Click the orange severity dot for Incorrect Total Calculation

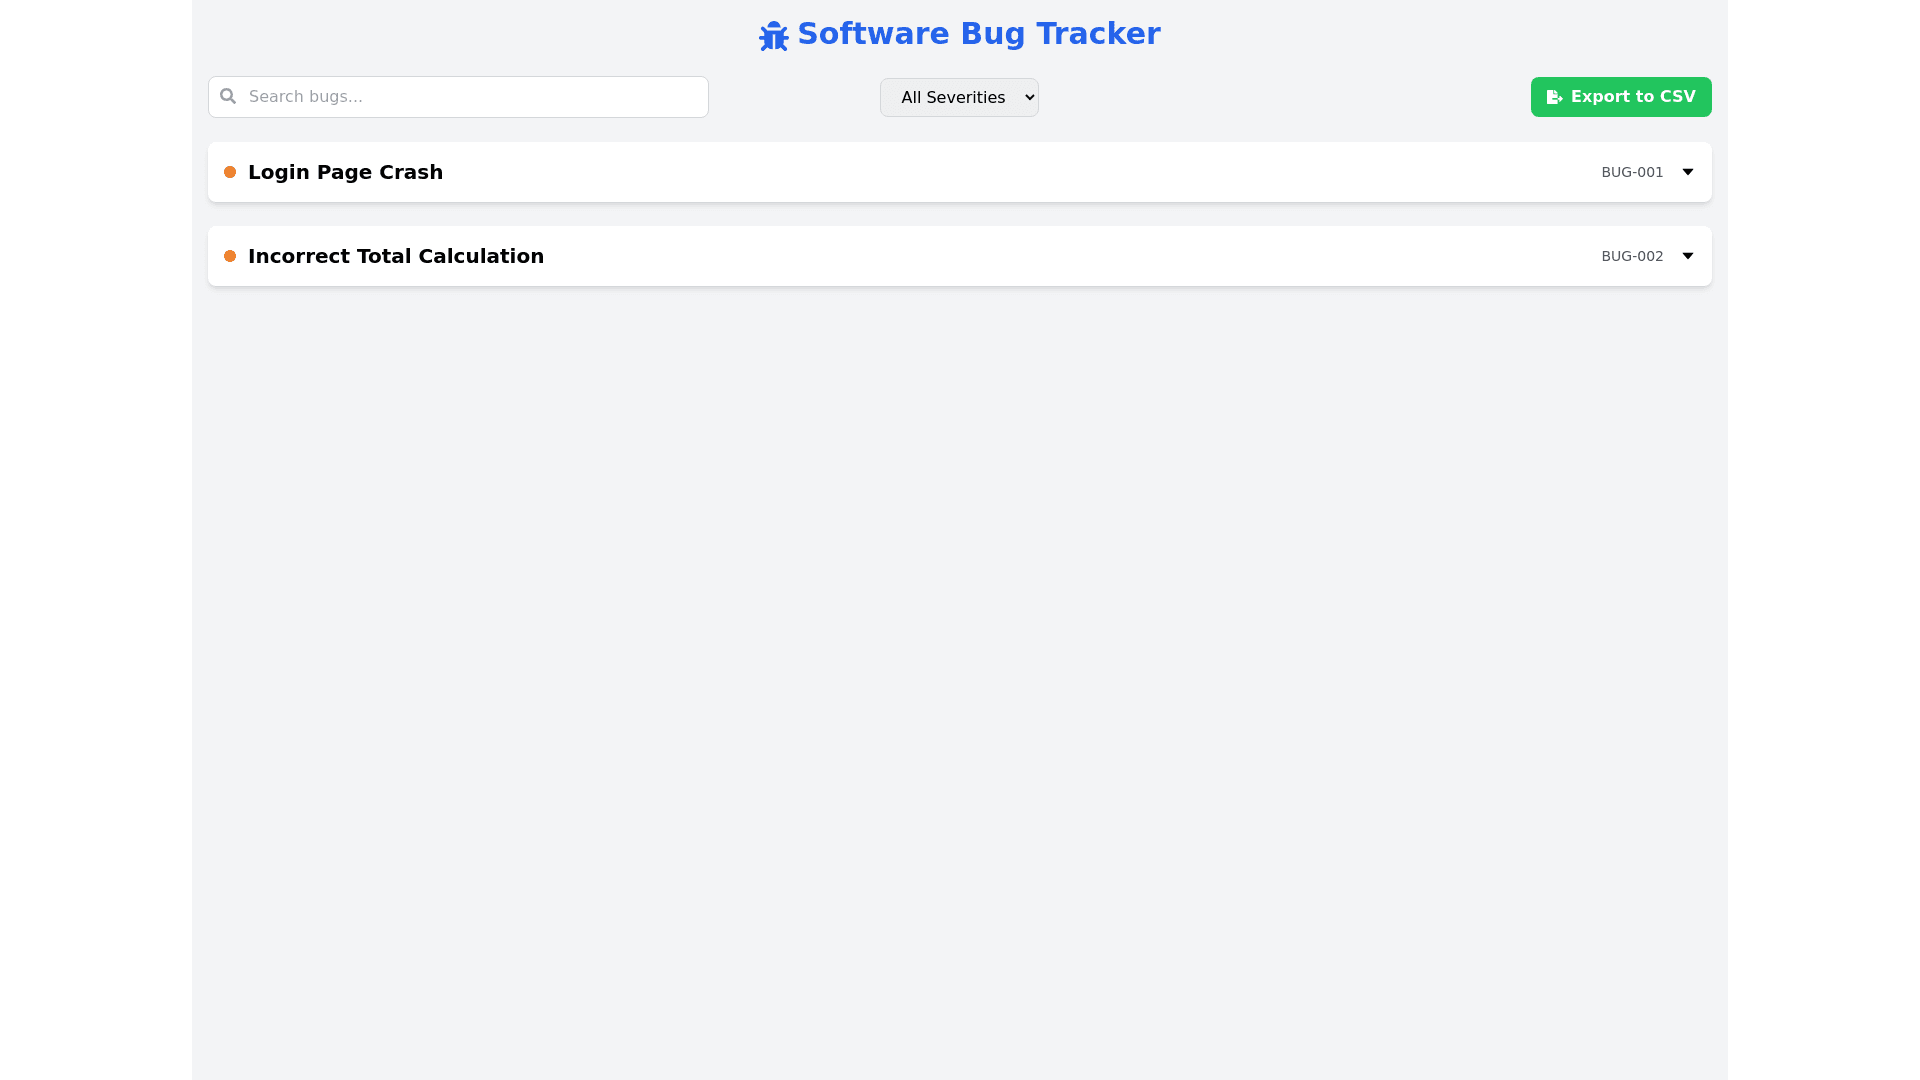(230, 256)
